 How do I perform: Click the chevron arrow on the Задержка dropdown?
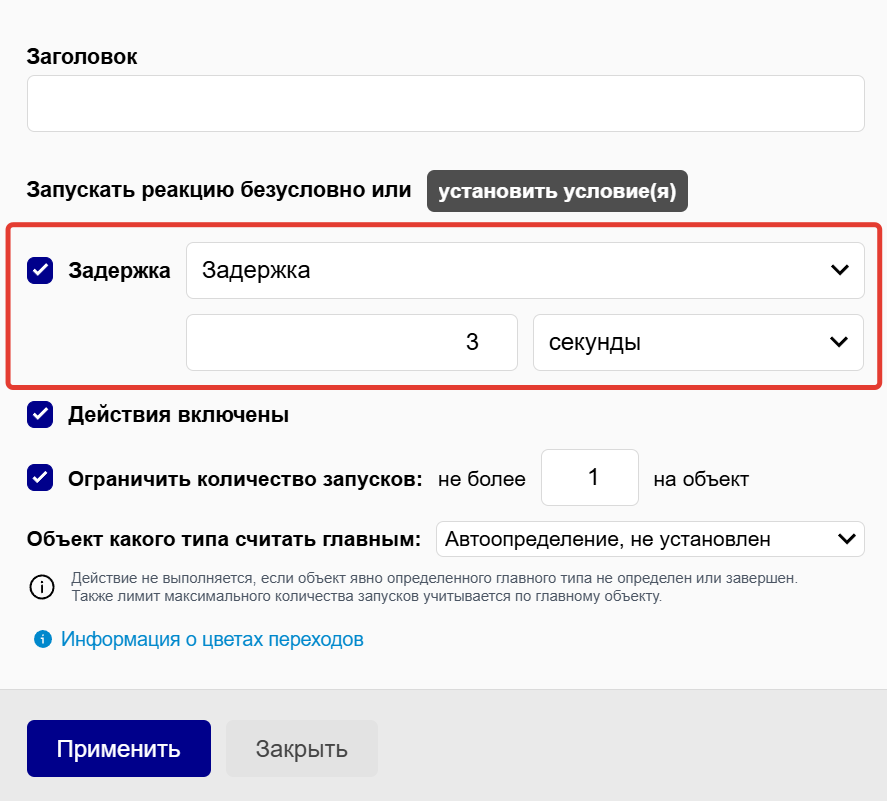tap(838, 270)
